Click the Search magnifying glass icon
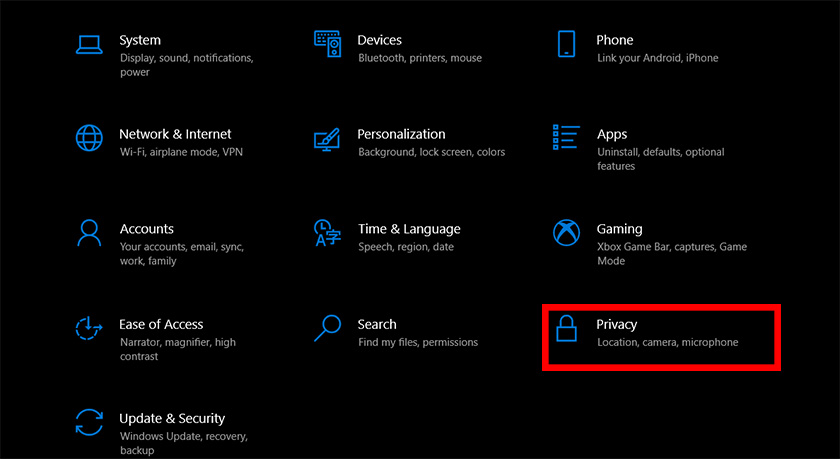Screen dimensions: 840x459 point(328,328)
